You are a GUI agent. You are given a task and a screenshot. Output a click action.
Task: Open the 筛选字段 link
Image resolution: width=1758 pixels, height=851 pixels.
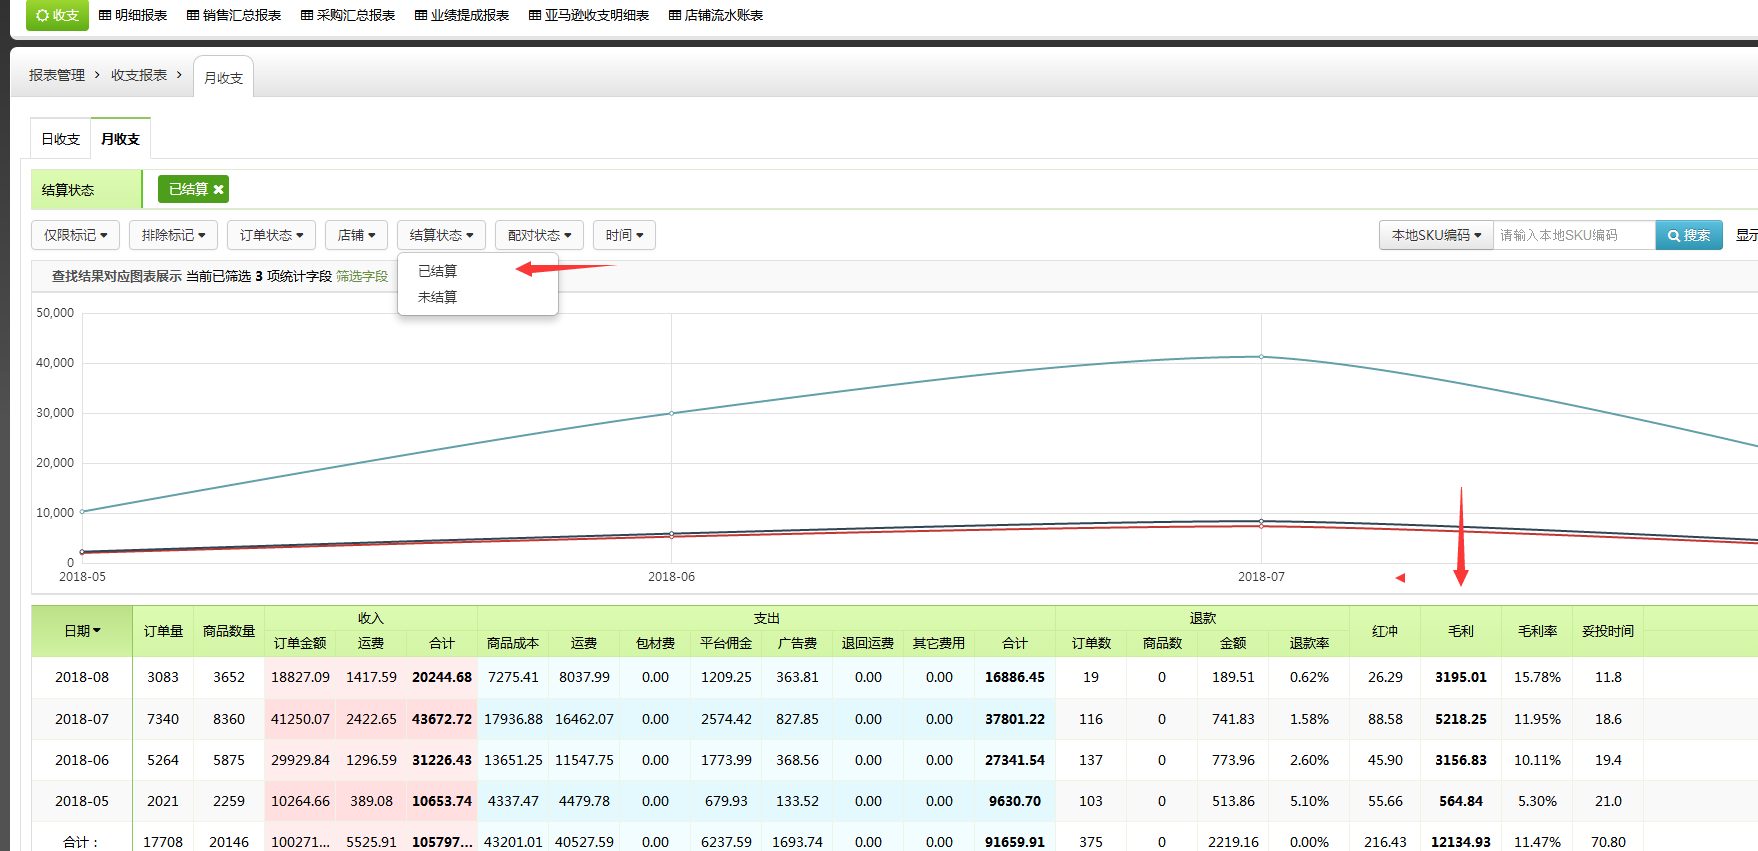pyautogui.click(x=362, y=276)
